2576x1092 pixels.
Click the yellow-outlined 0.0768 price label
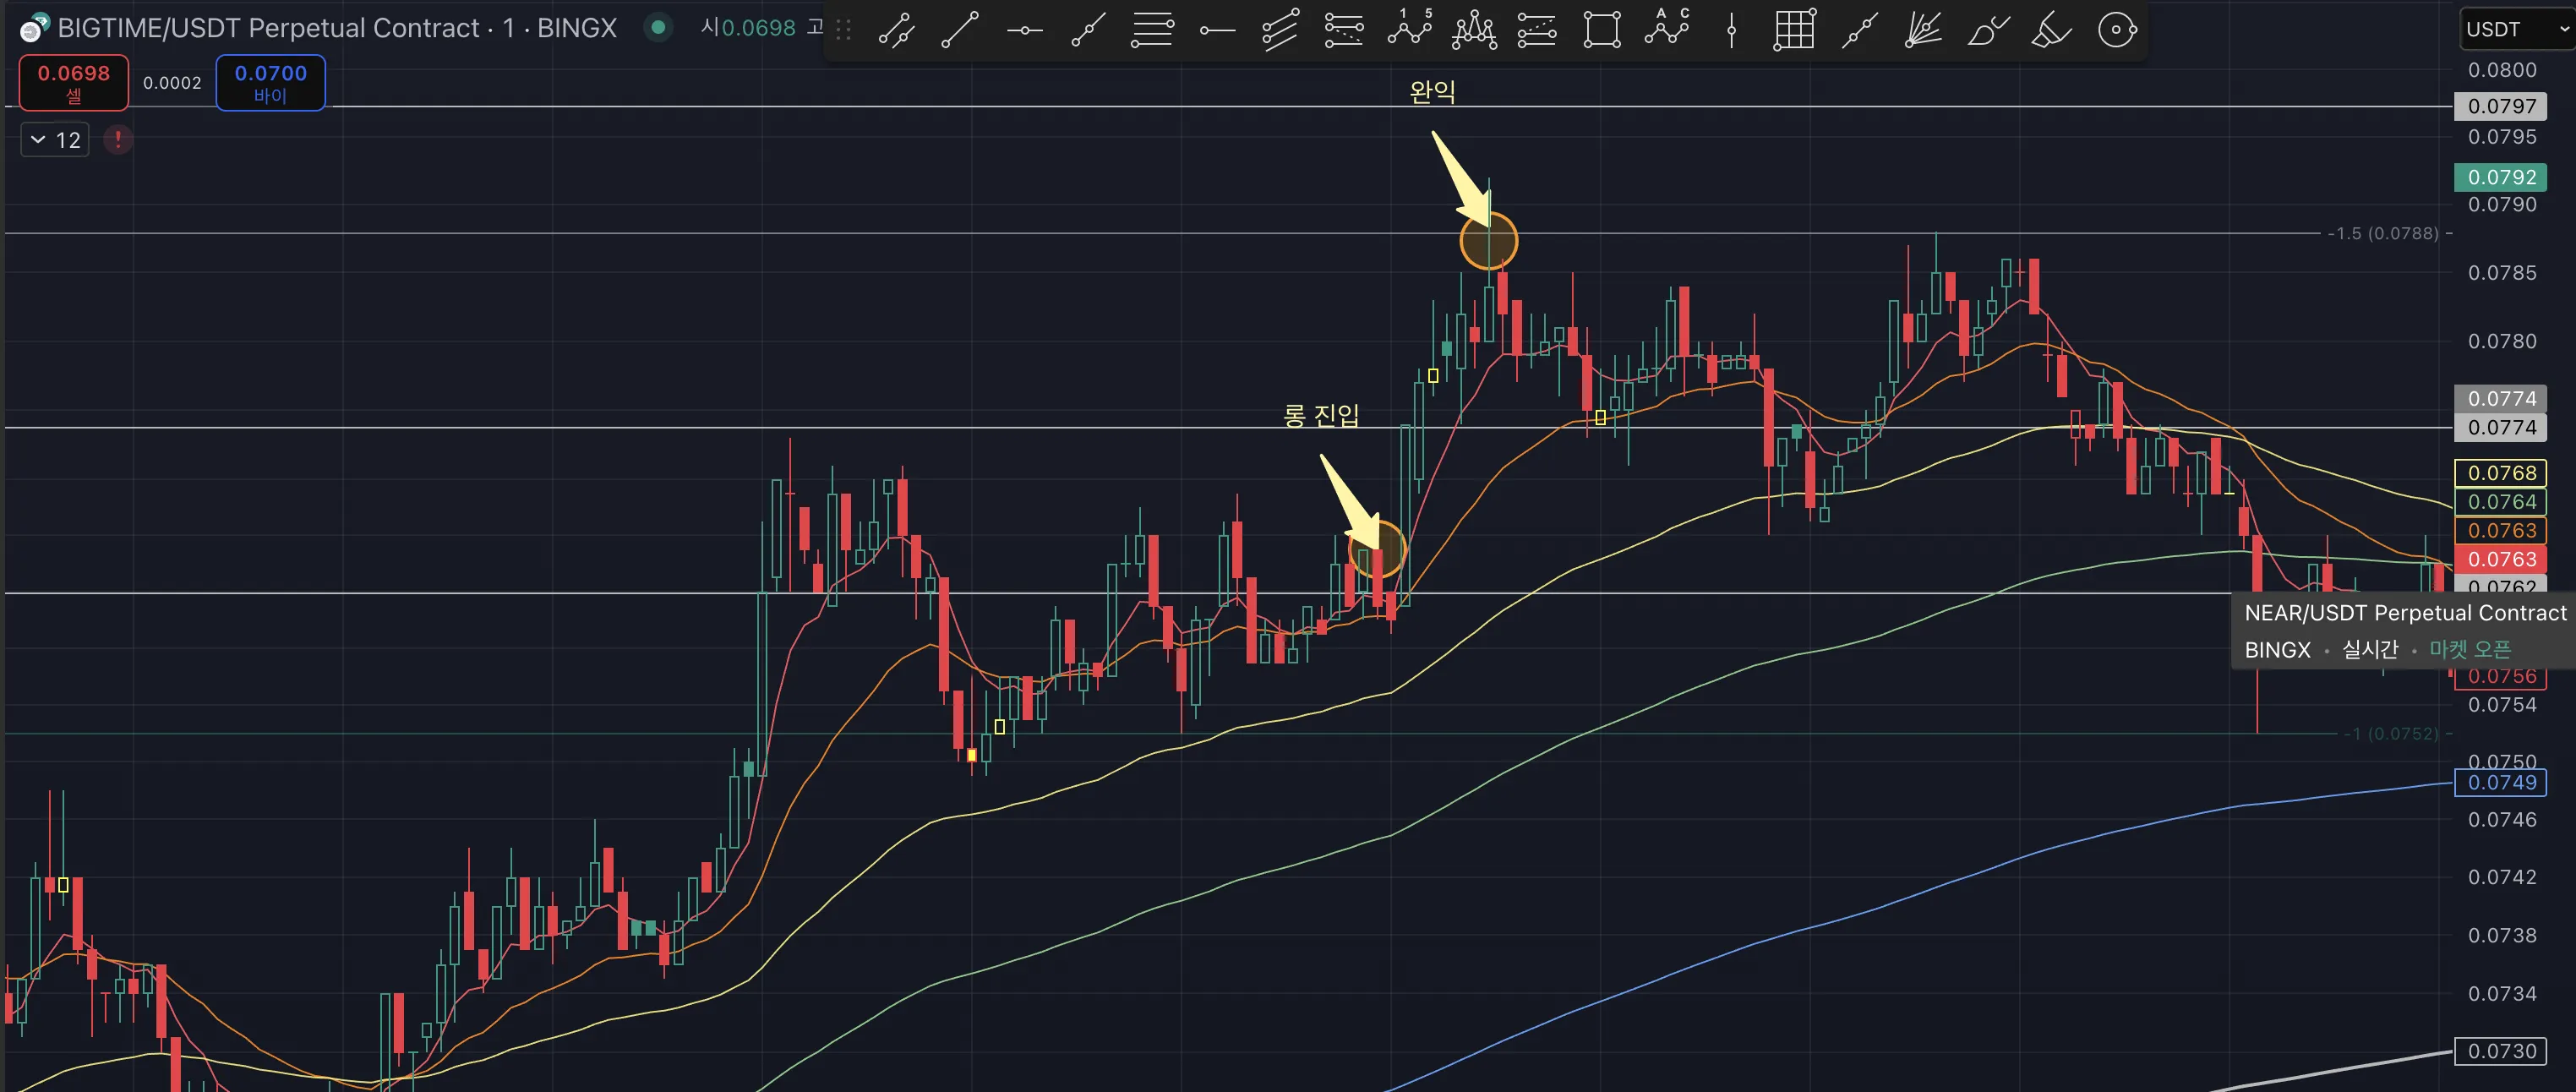(x=2500, y=473)
